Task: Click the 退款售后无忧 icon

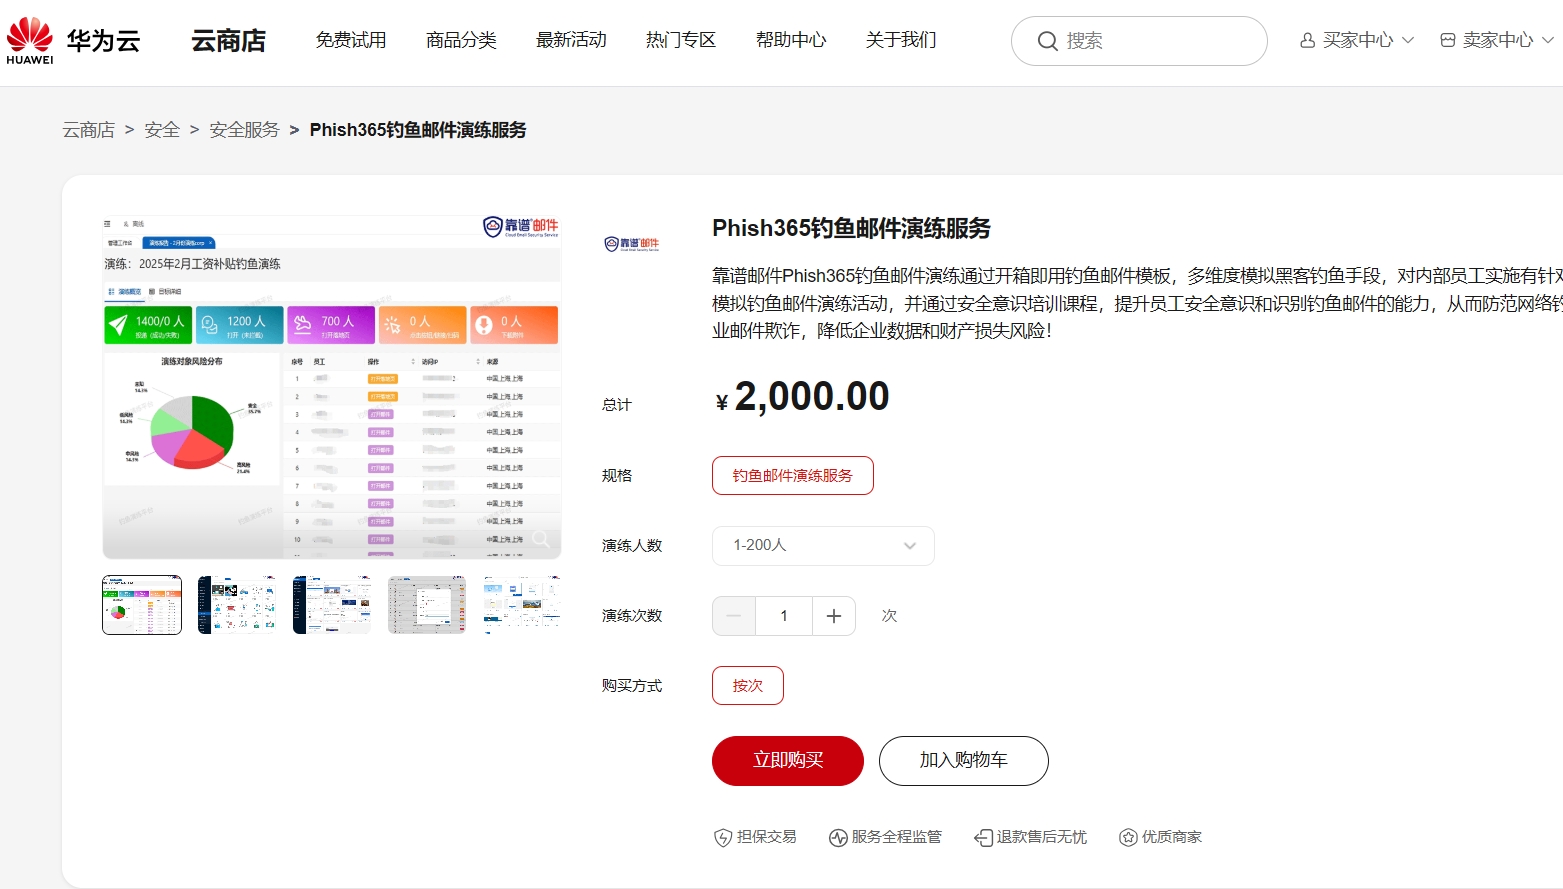Action: tap(983, 838)
